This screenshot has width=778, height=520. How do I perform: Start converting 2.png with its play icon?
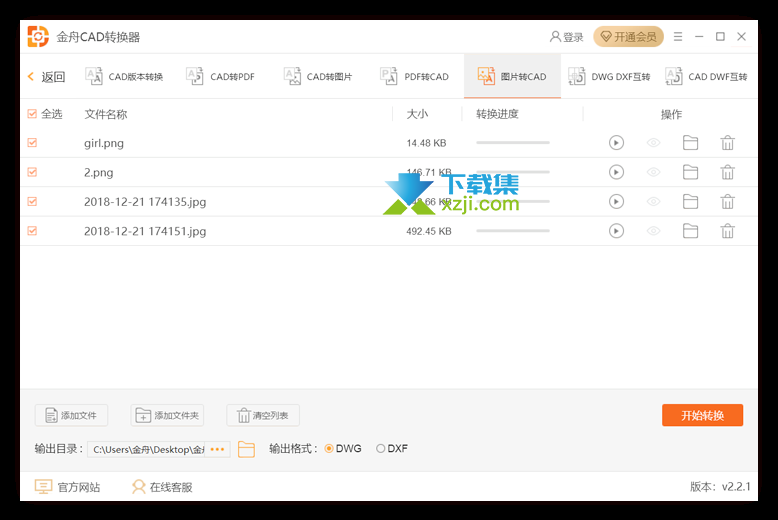pyautogui.click(x=616, y=172)
